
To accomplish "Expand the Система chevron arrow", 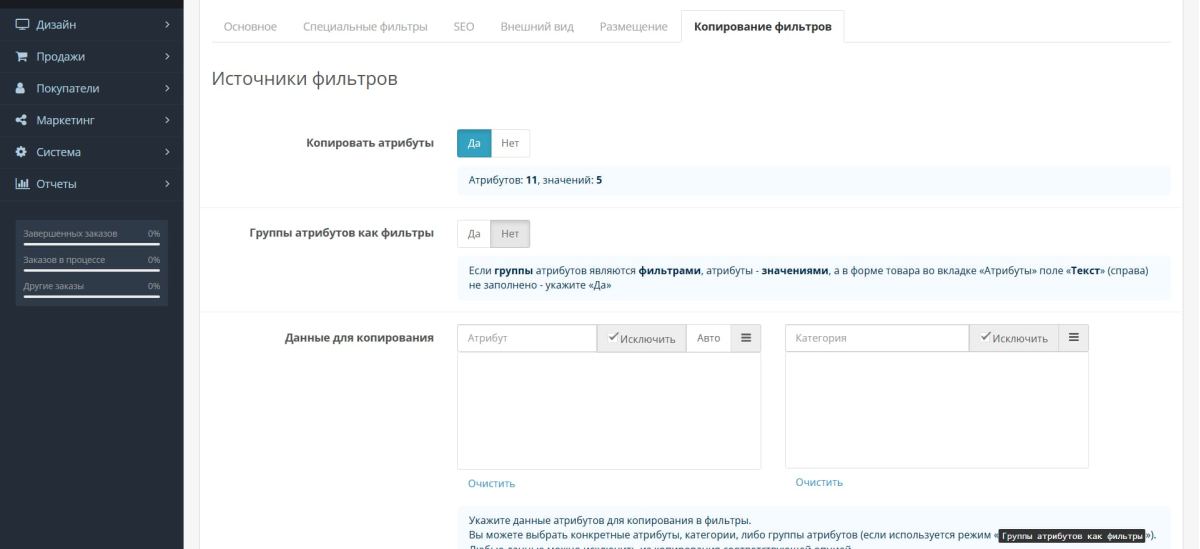I will coord(167,152).
